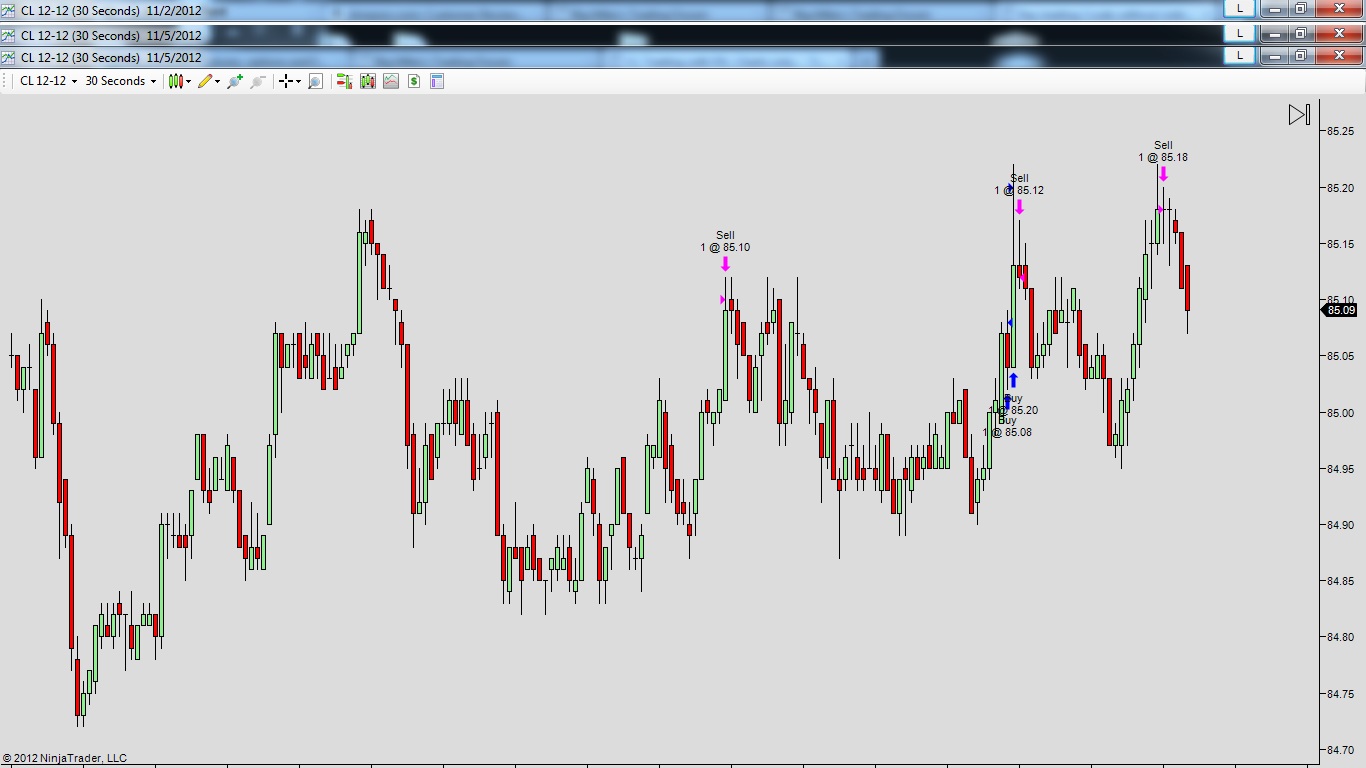Activate the CL 12-12 11/2/2012 chart window title

tap(111, 11)
